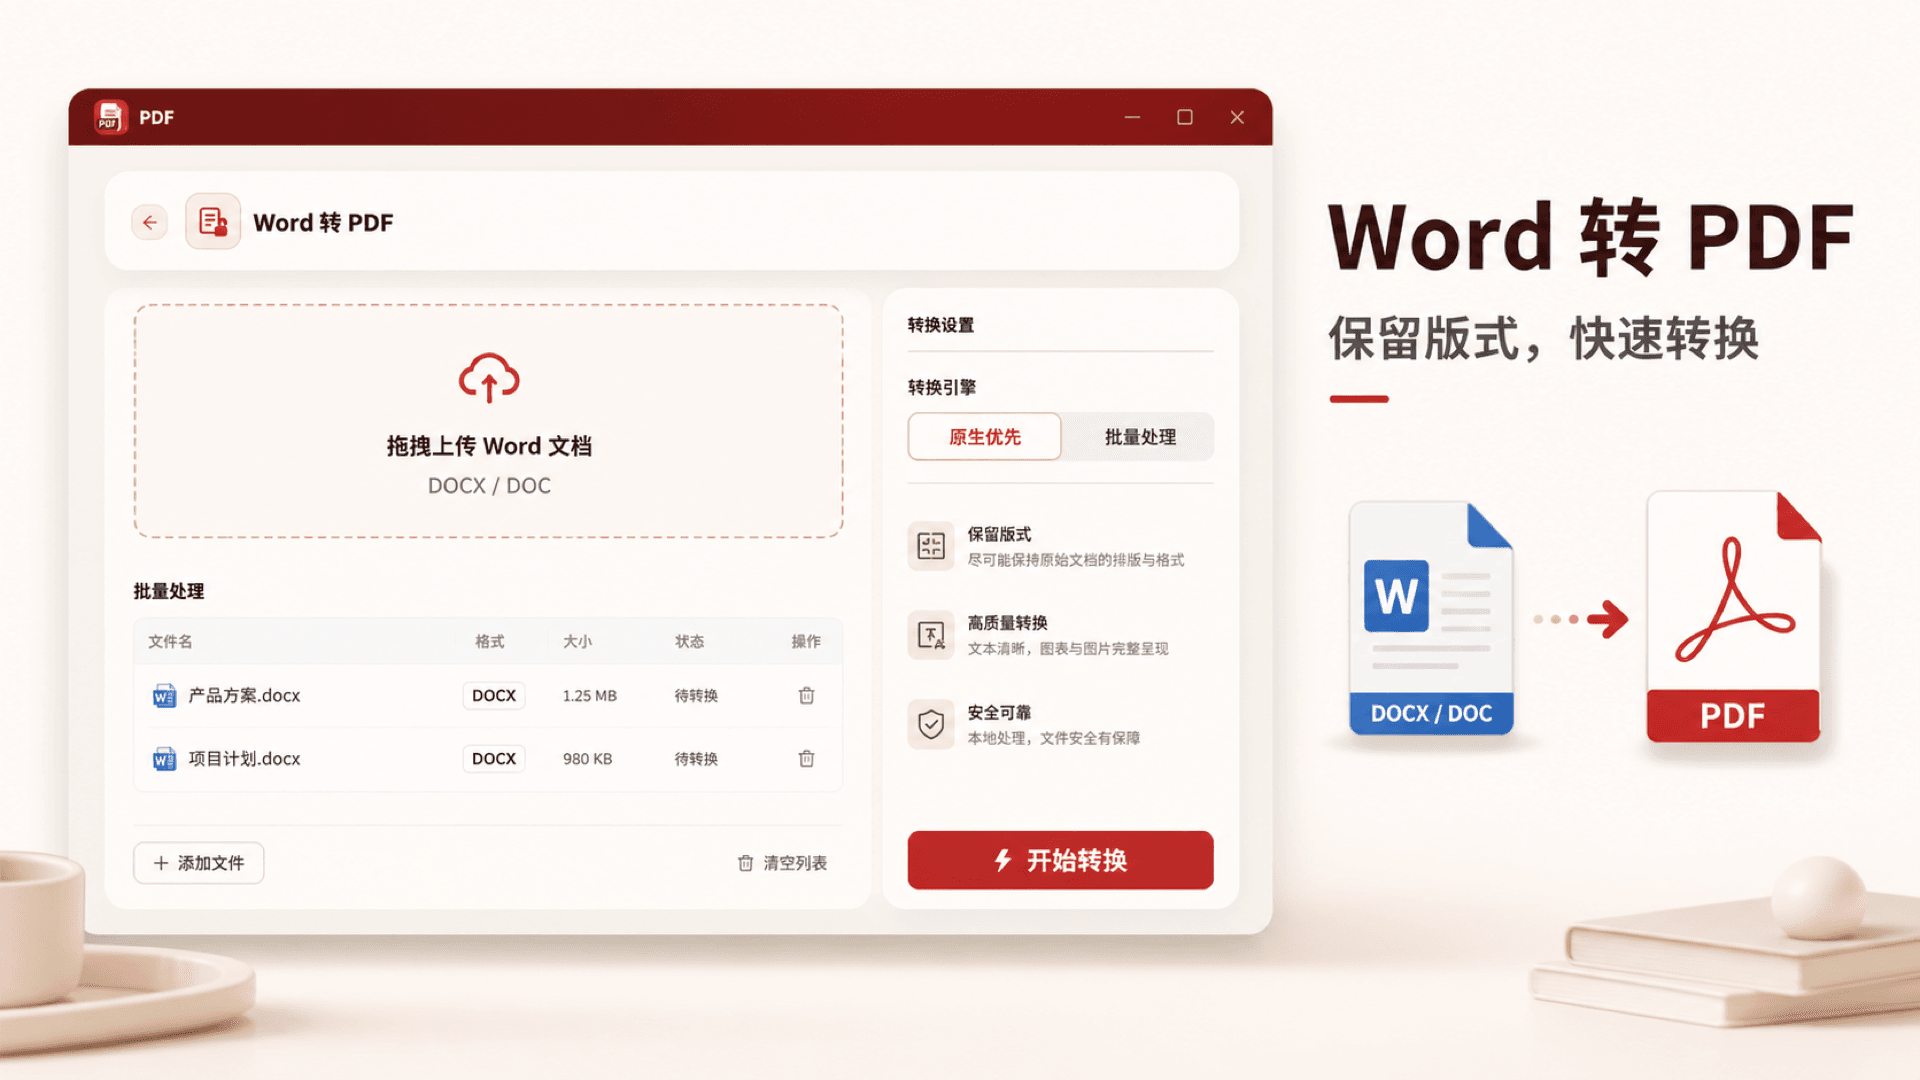Start conversion with 开始转换 button
Screen dimensions: 1920x1080
[x=1060, y=860]
